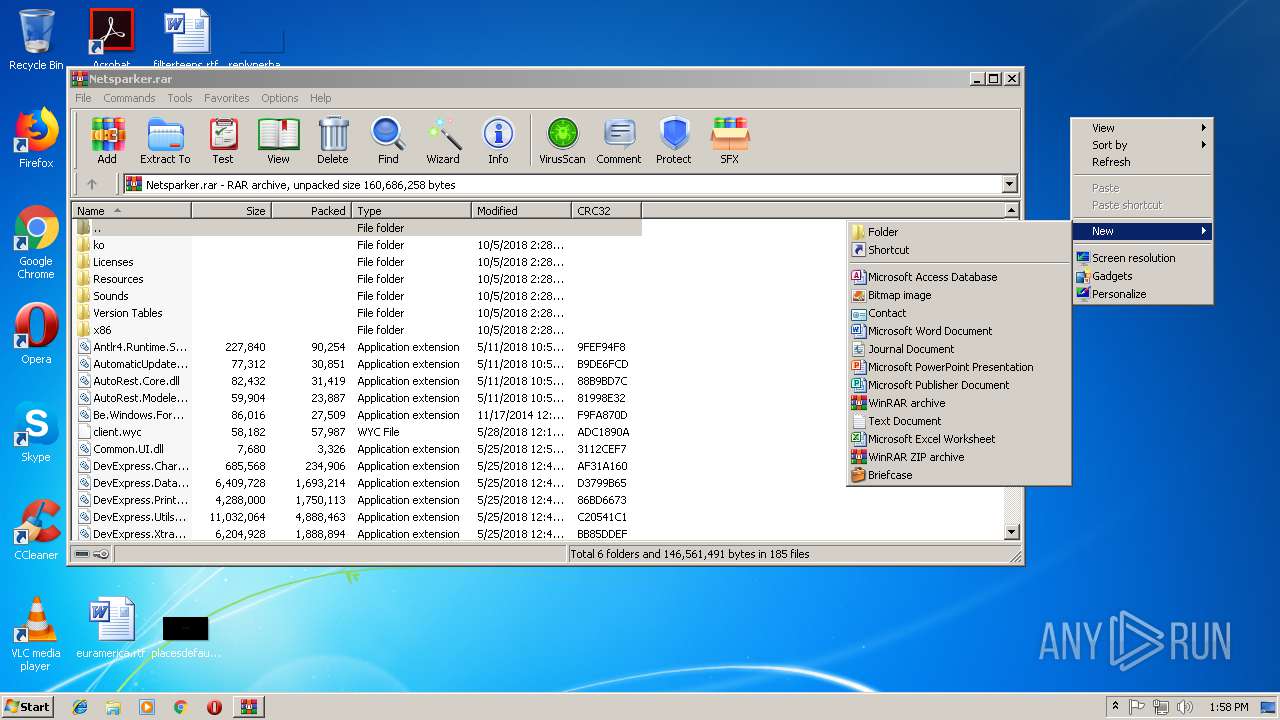Viewport: 1280px width, 720px height.
Task: Open the Help menu
Action: [x=320, y=98]
